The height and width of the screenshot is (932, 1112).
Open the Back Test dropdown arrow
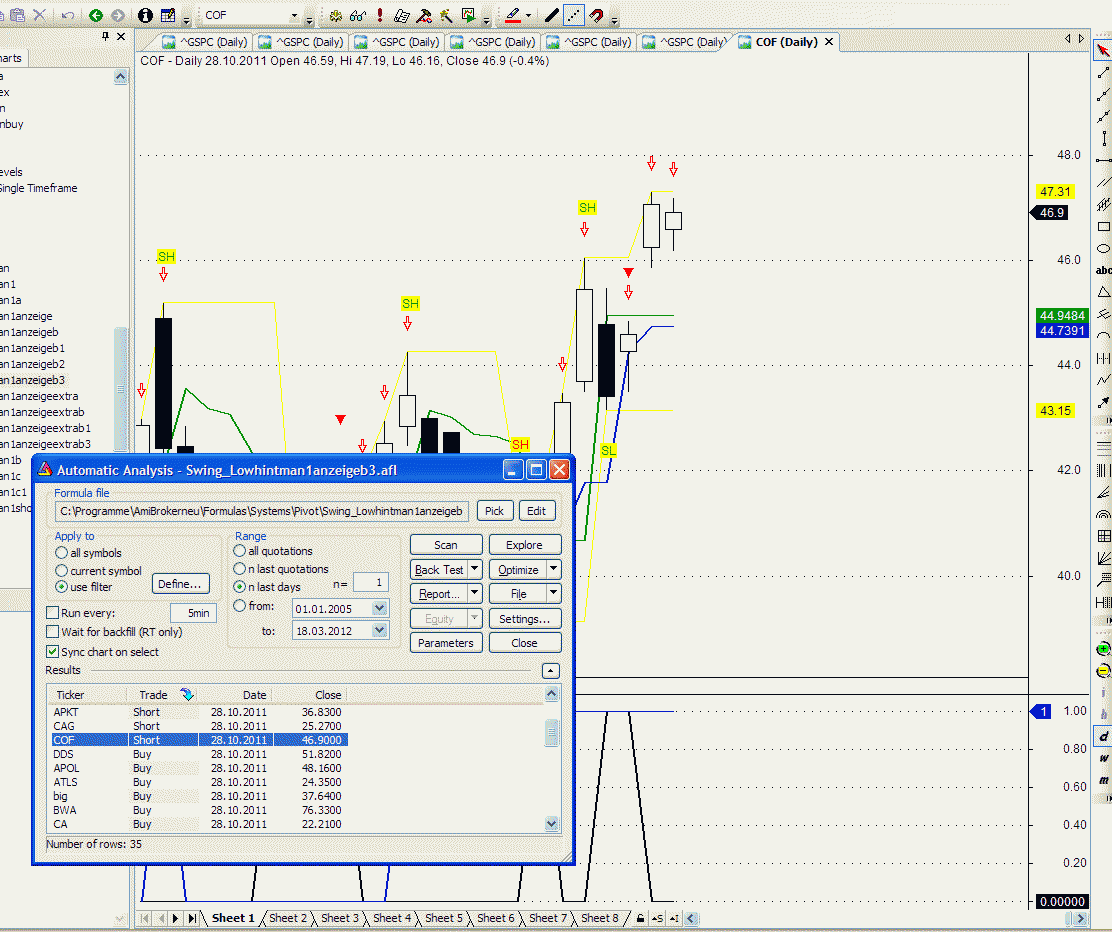click(x=474, y=570)
